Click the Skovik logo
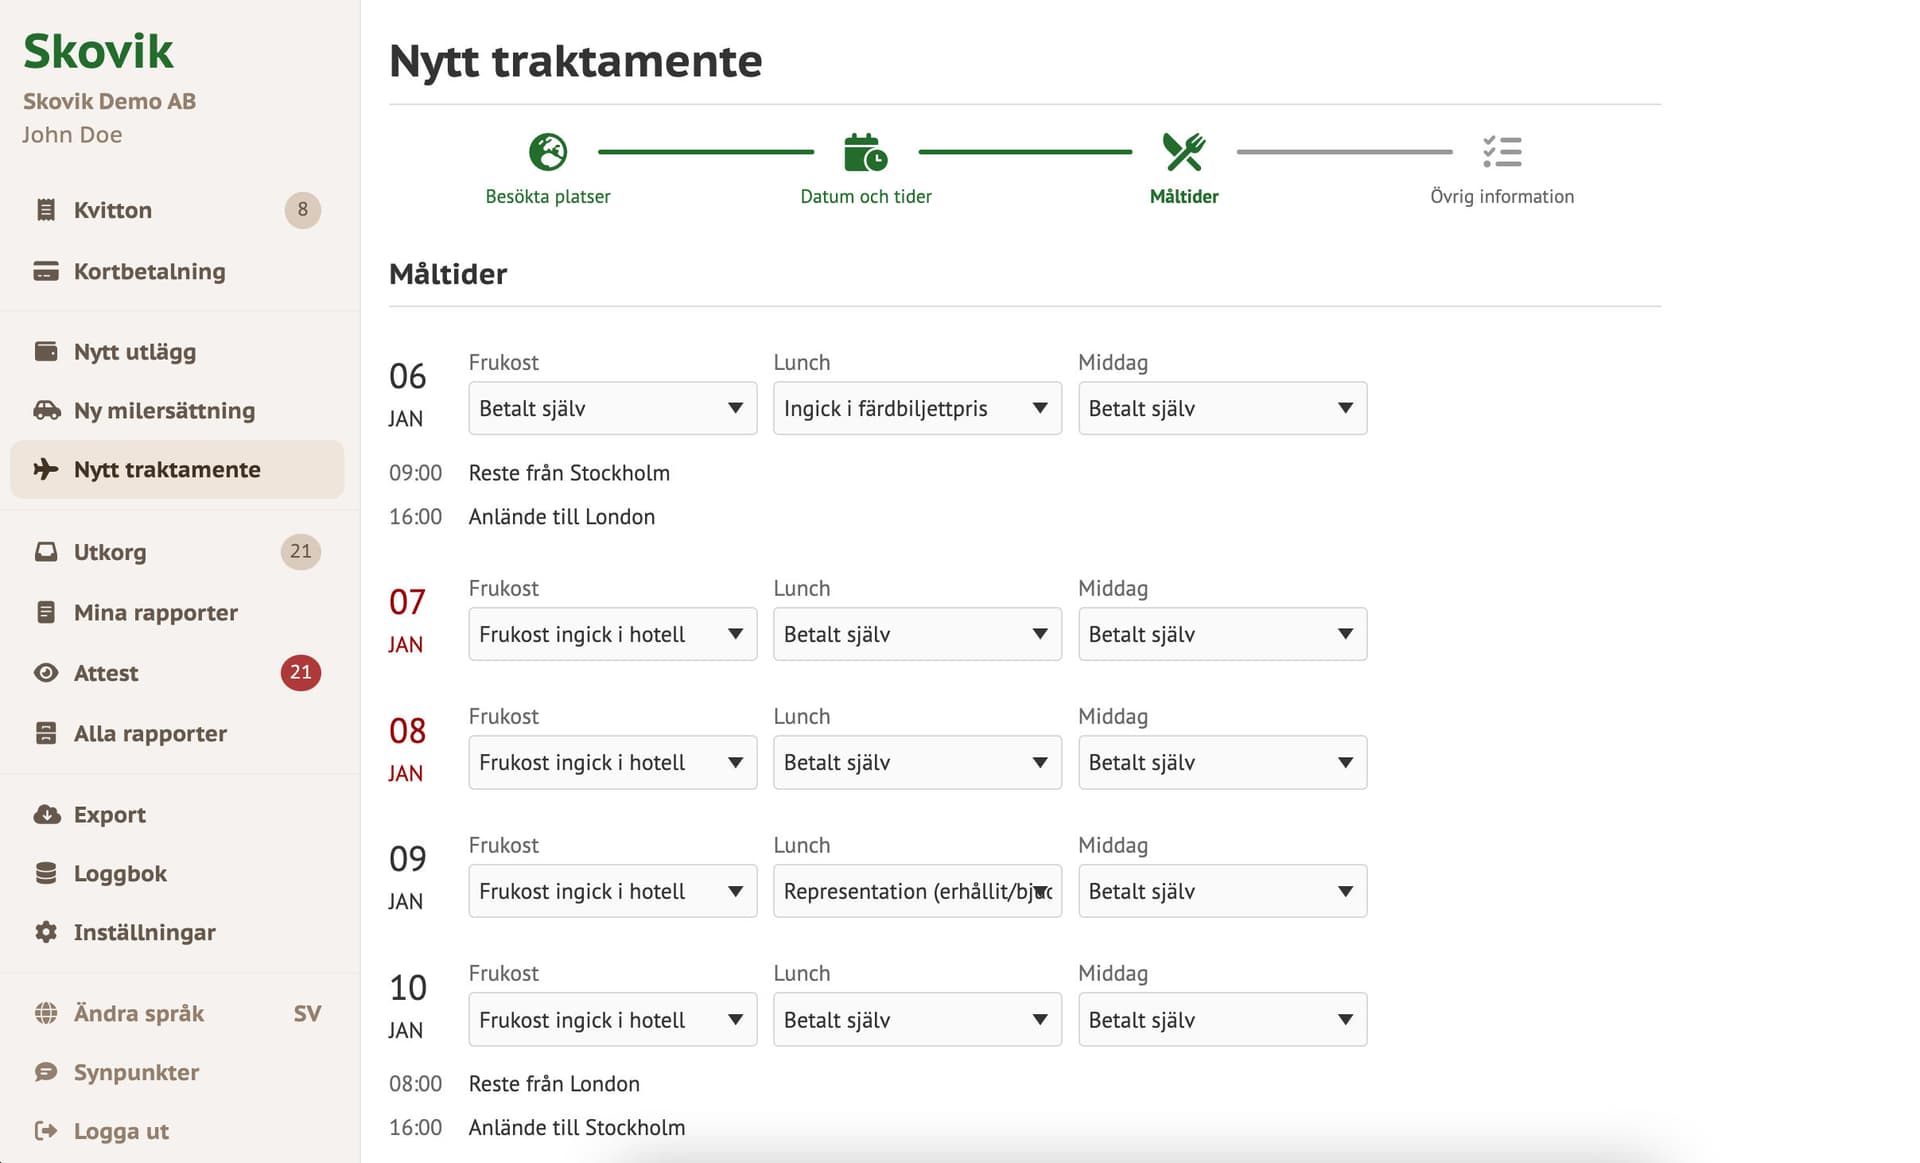 (98, 51)
